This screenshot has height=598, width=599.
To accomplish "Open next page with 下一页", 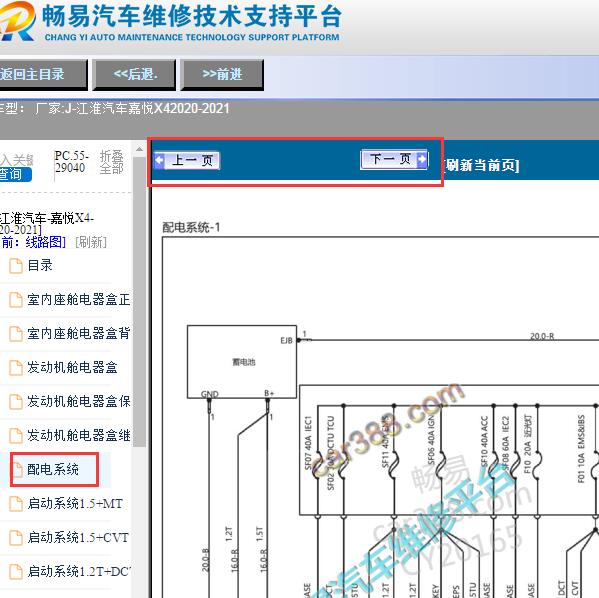I will tap(394, 159).
